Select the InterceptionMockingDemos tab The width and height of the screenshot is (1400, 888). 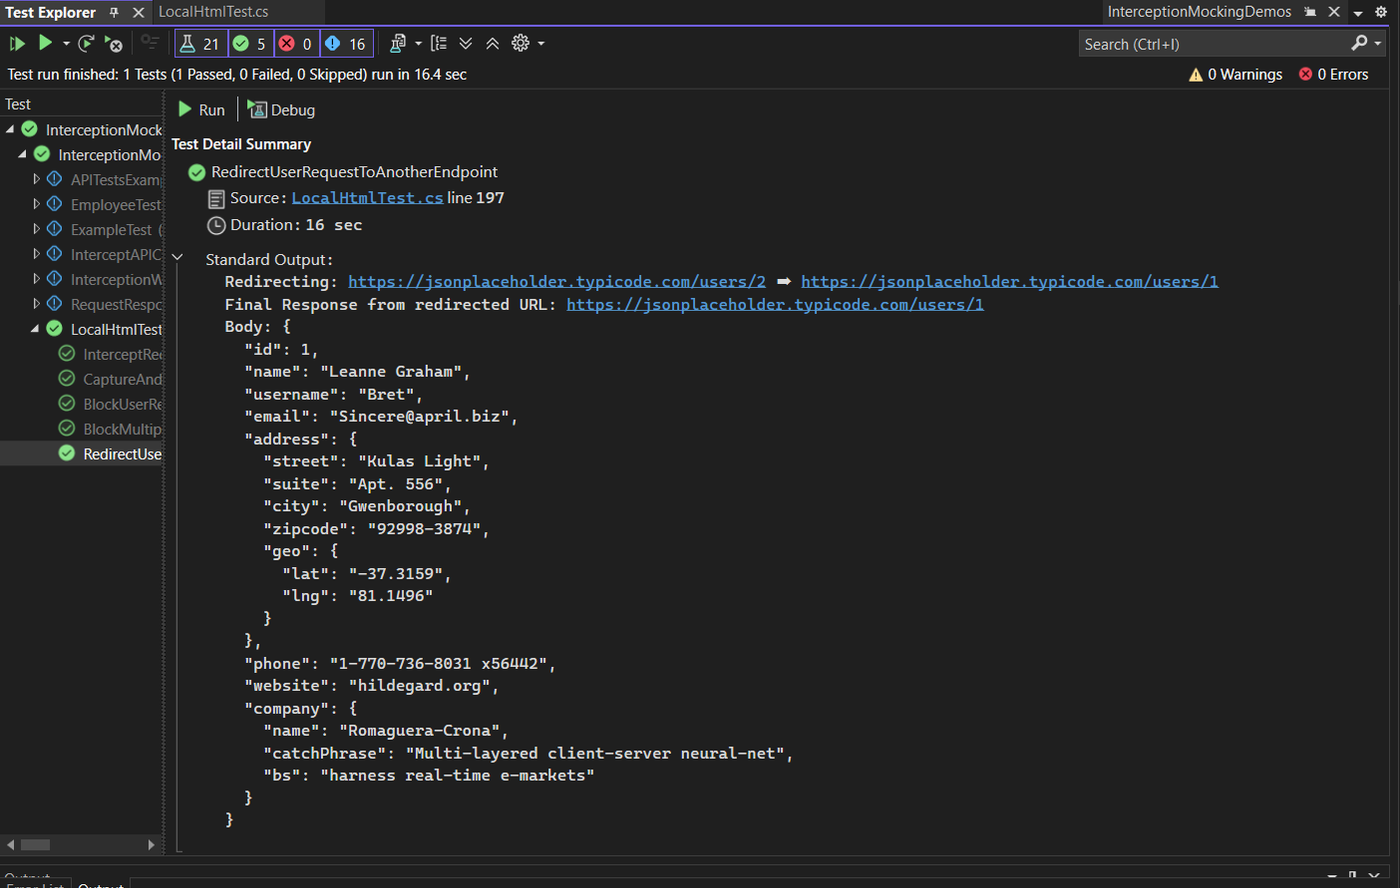[x=1199, y=12]
